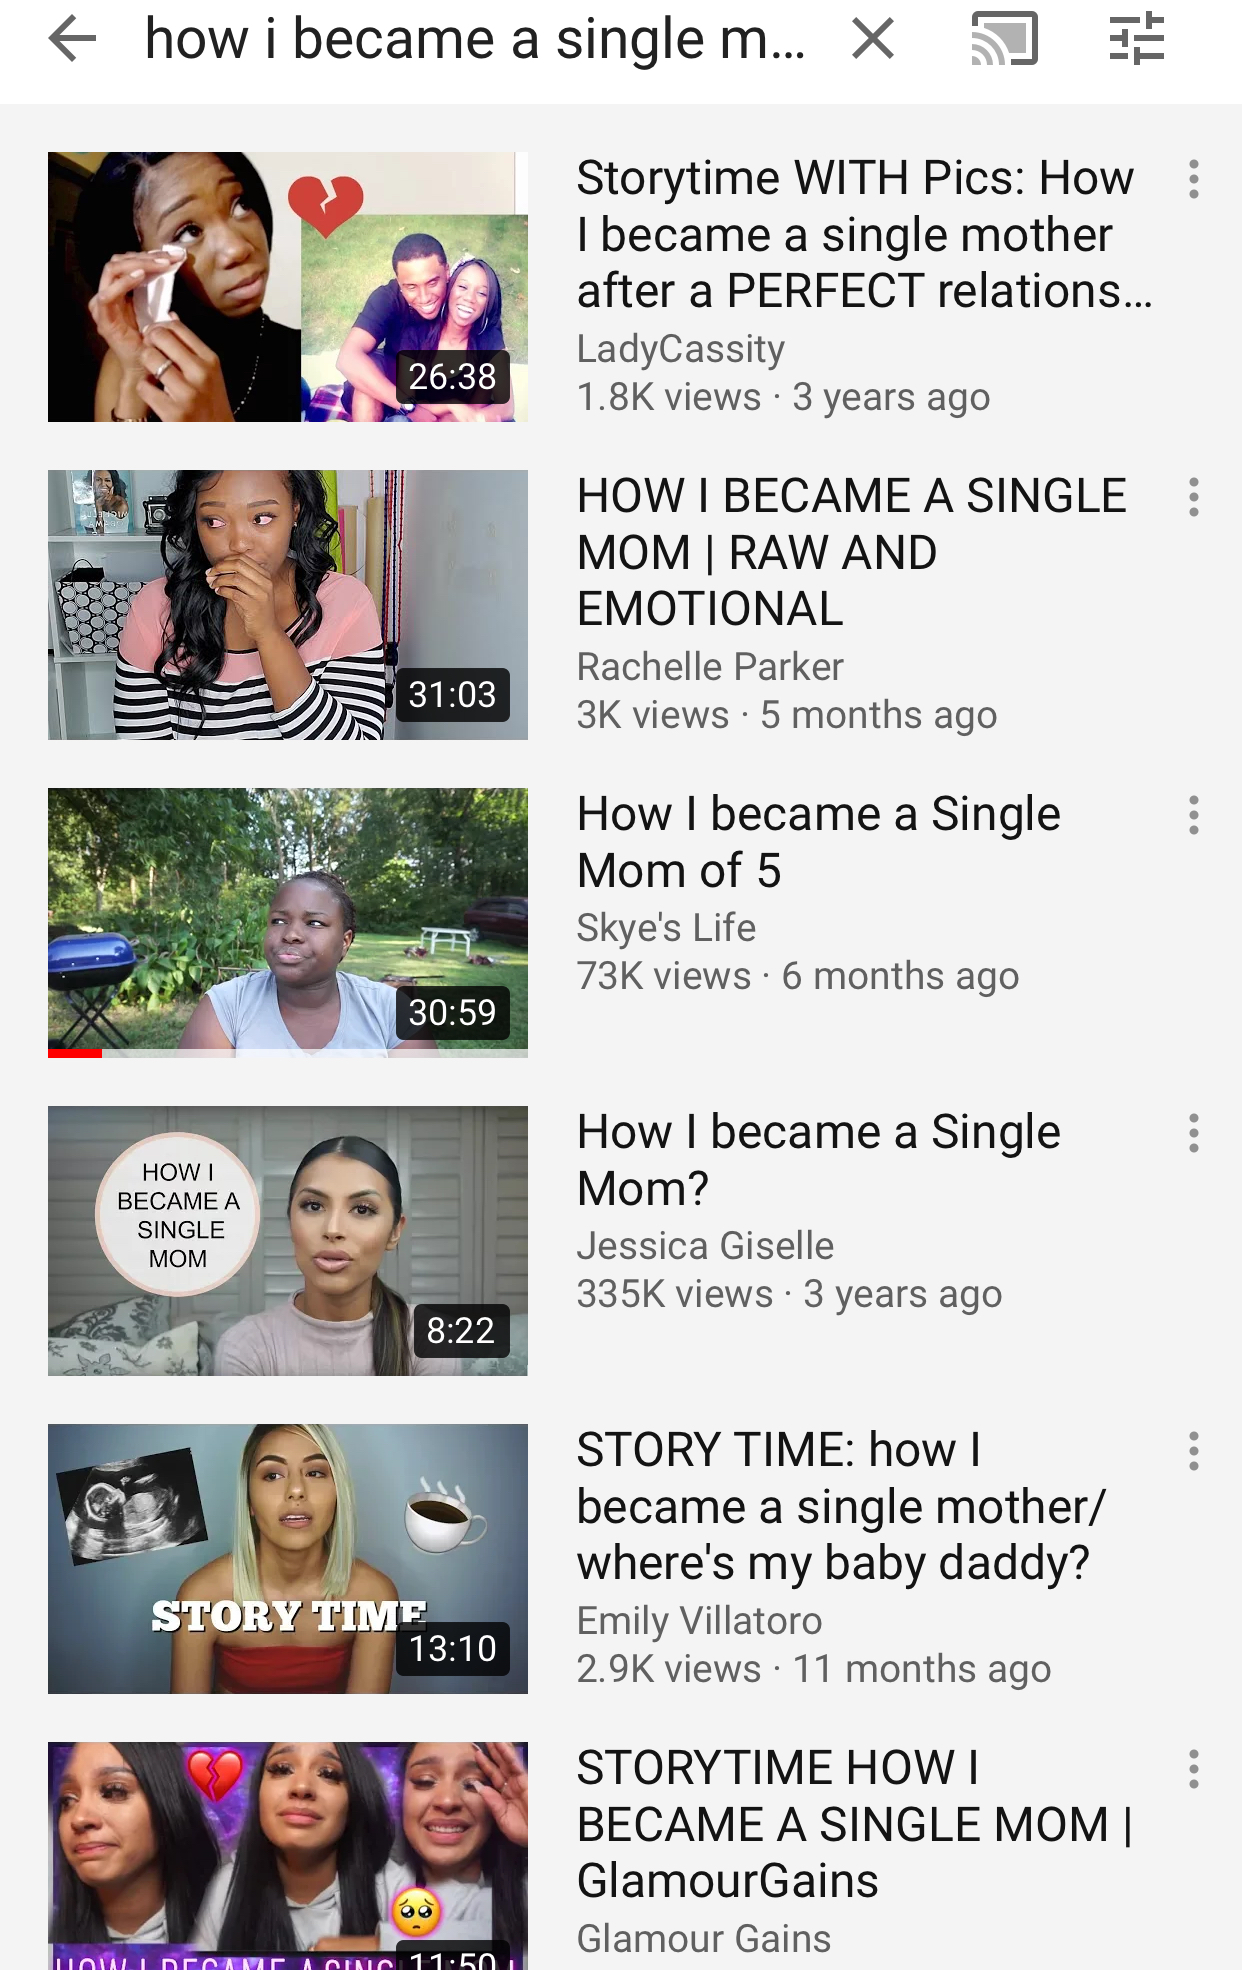Open three-dot menu for Jessica Giselle video
Viewport: 1242px width, 1970px height.
click(1193, 1133)
